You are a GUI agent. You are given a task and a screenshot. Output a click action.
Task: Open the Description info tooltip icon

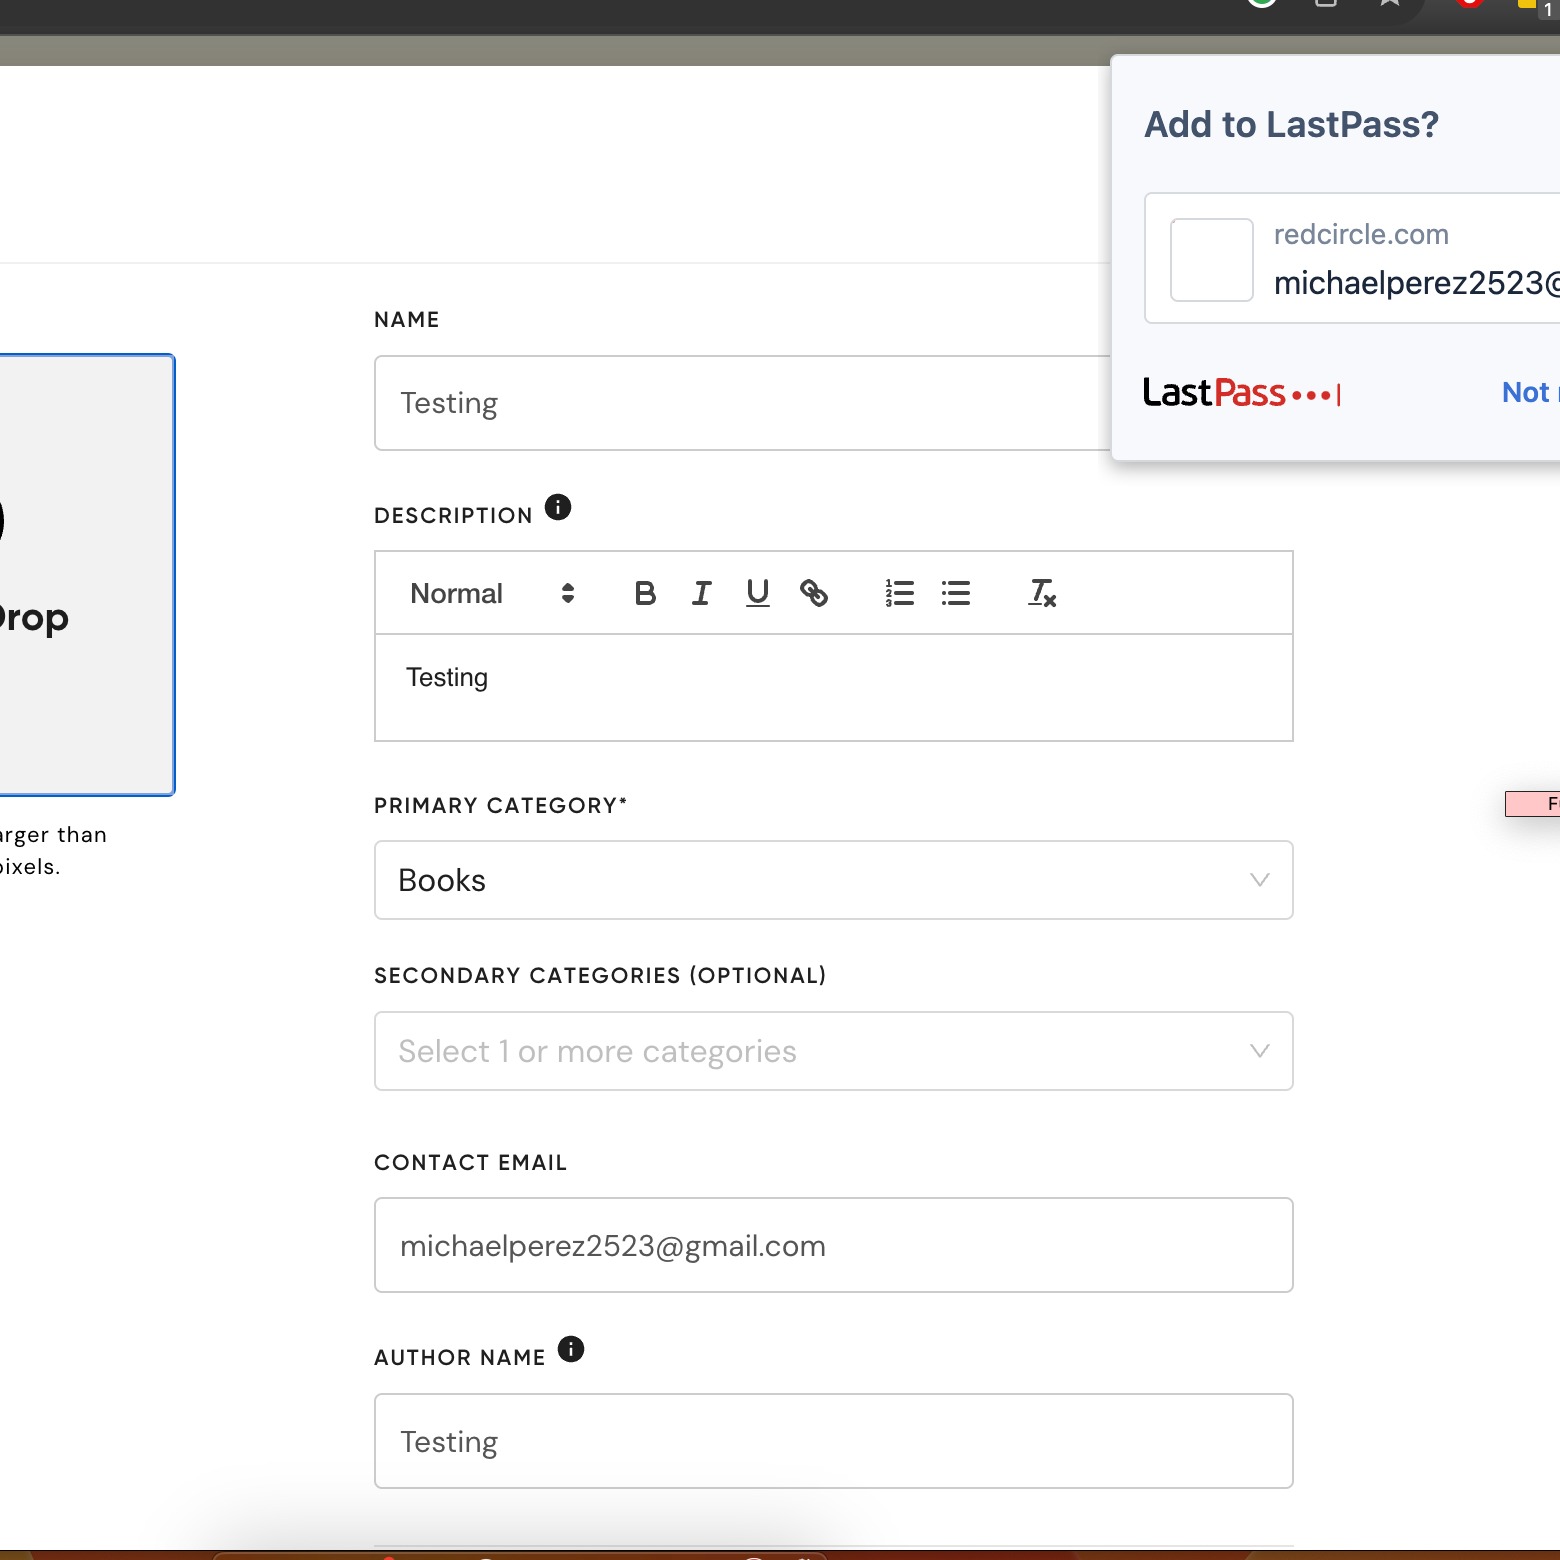[558, 507]
